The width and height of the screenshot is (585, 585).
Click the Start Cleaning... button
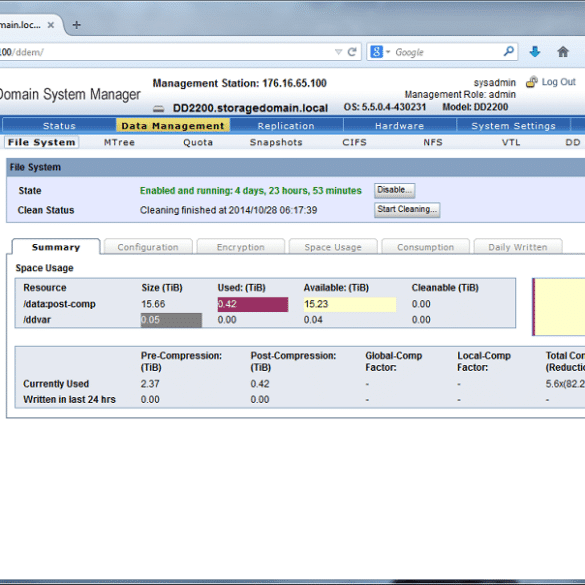407,209
